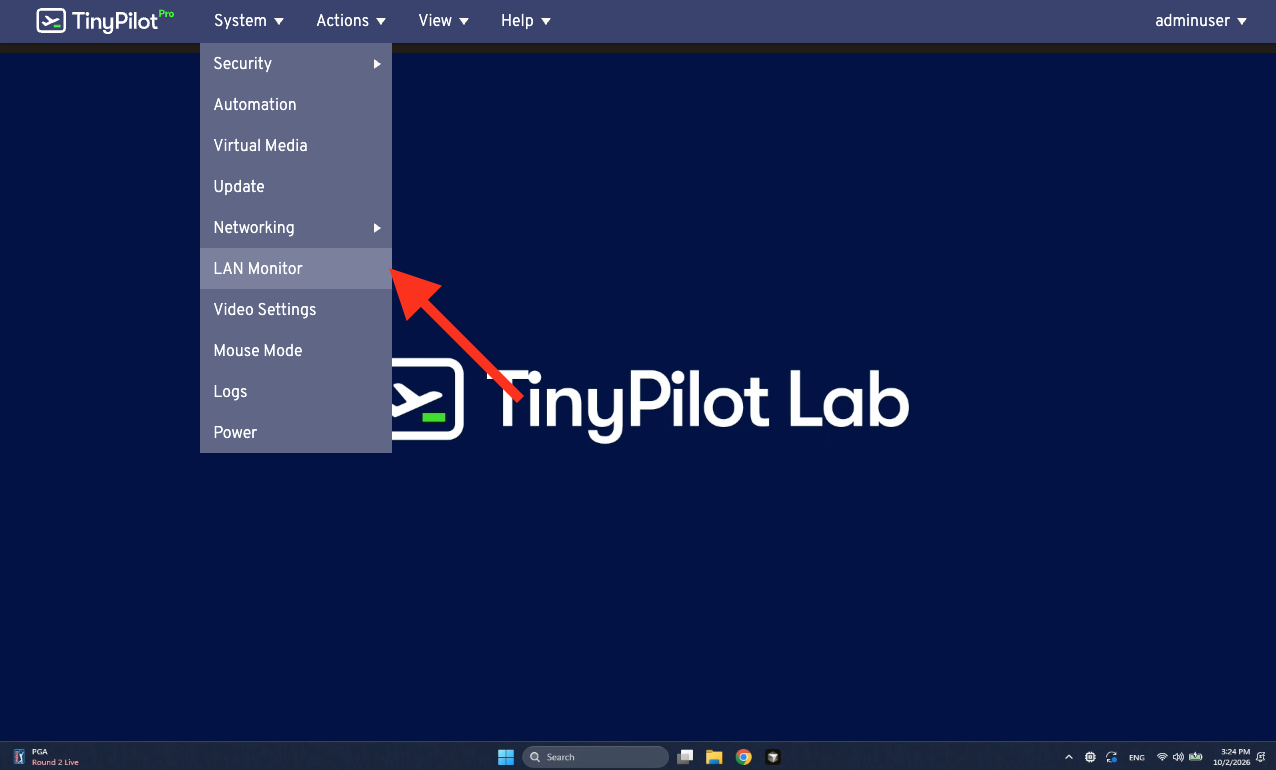Viewport: 1276px width, 770px height.
Task: Open the View dropdown menu
Action: click(444, 21)
